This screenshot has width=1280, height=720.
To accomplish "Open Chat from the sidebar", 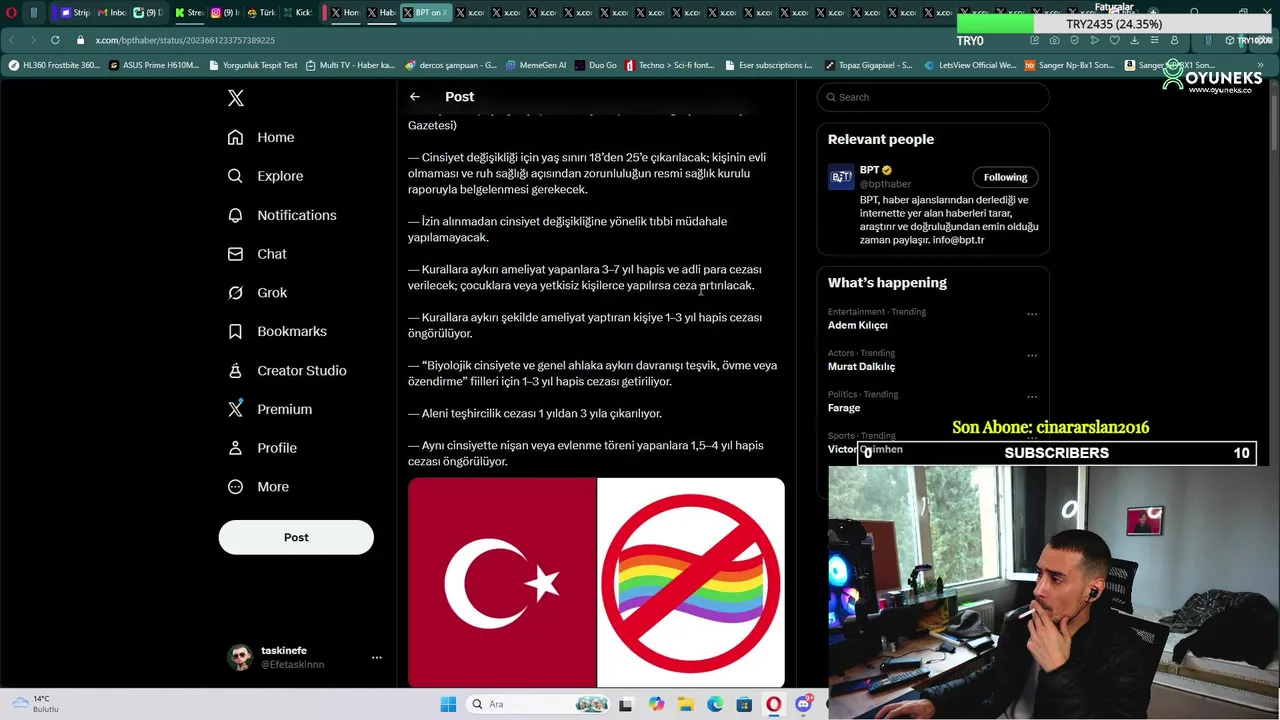I will 257,254.
